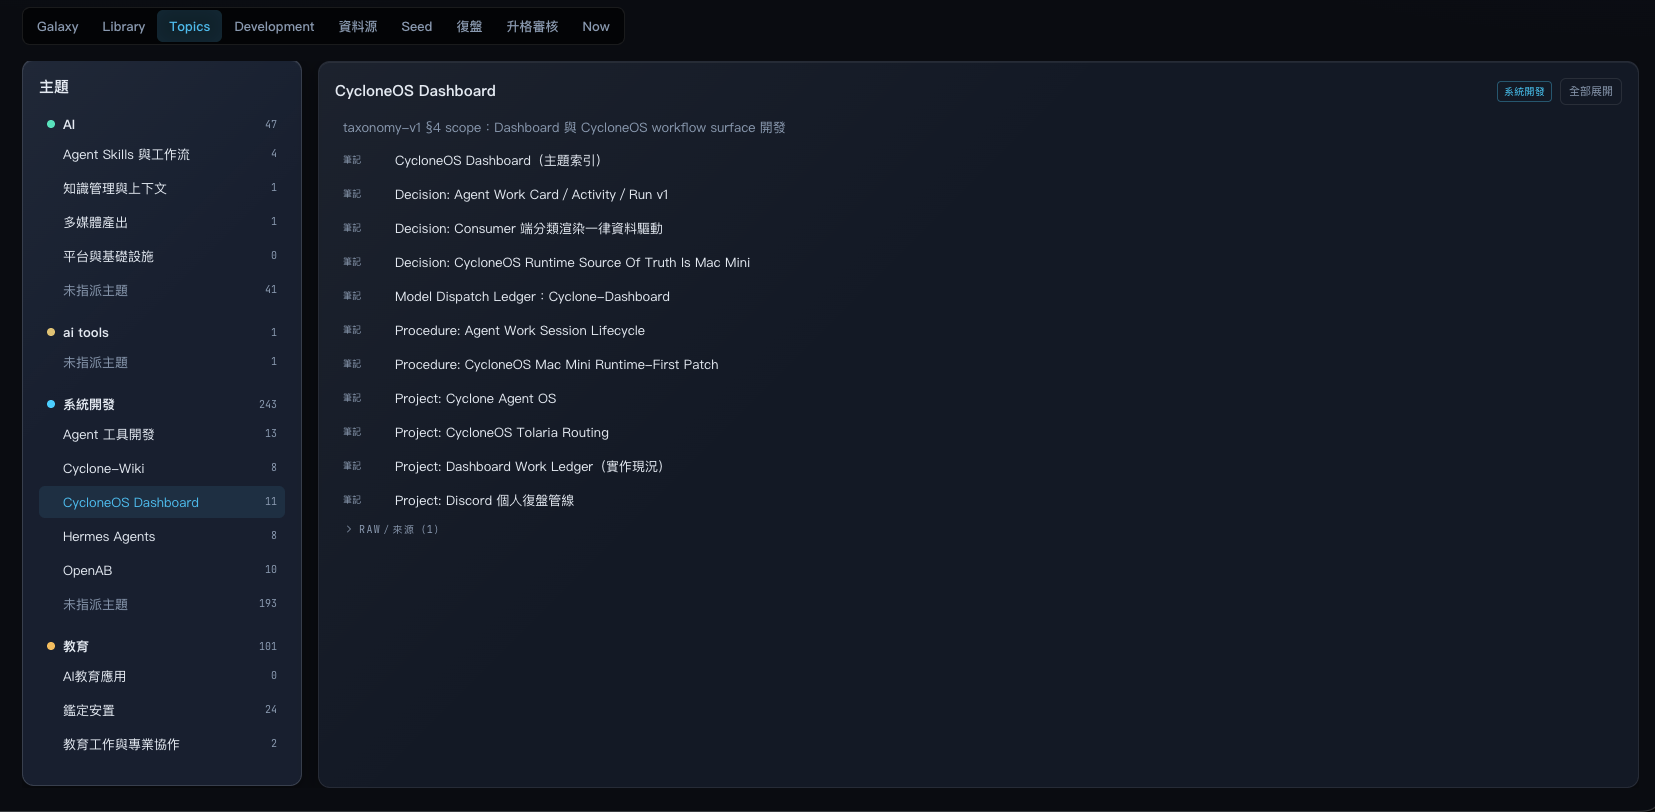
Task: Select CycloneOS Dashboard in sidebar
Action: [x=162, y=502]
